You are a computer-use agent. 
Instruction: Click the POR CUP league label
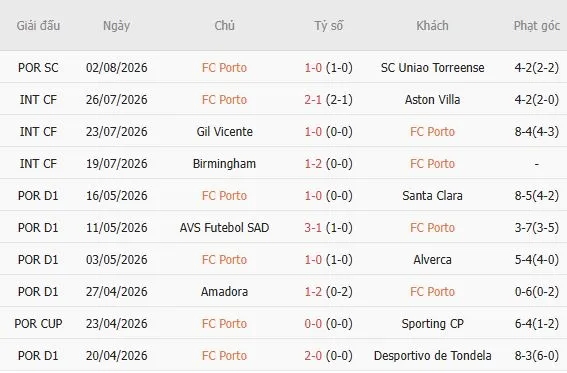(x=38, y=323)
